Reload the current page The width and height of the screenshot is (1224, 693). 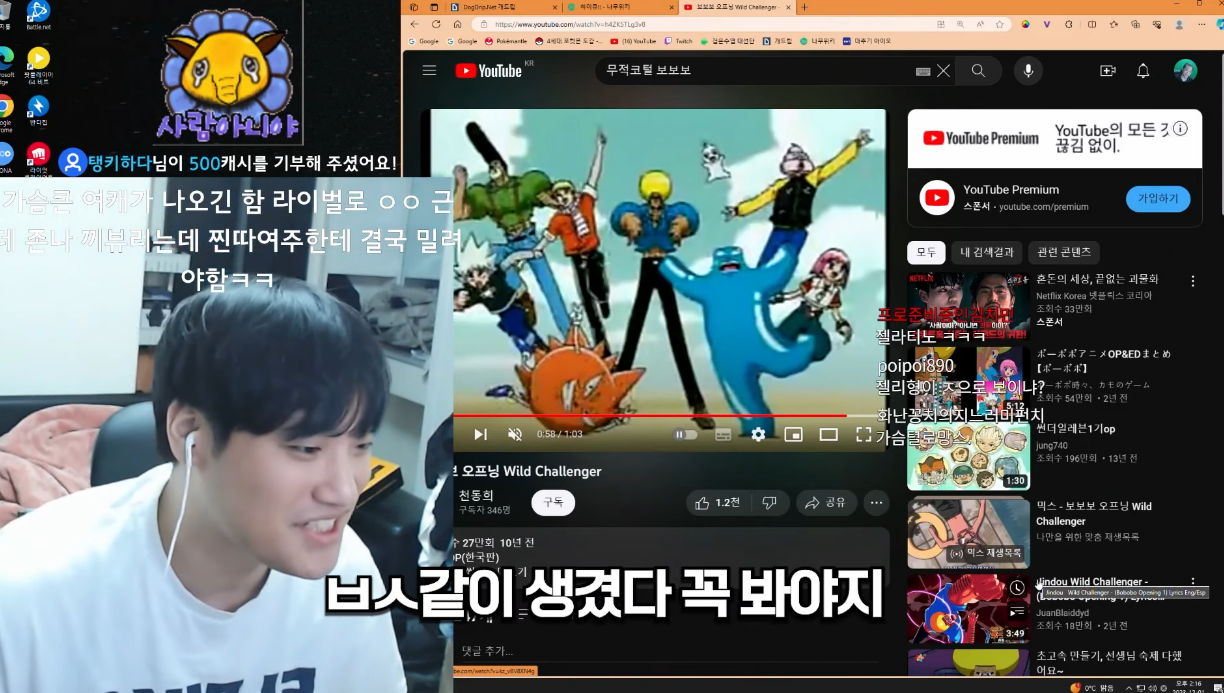tap(435, 24)
